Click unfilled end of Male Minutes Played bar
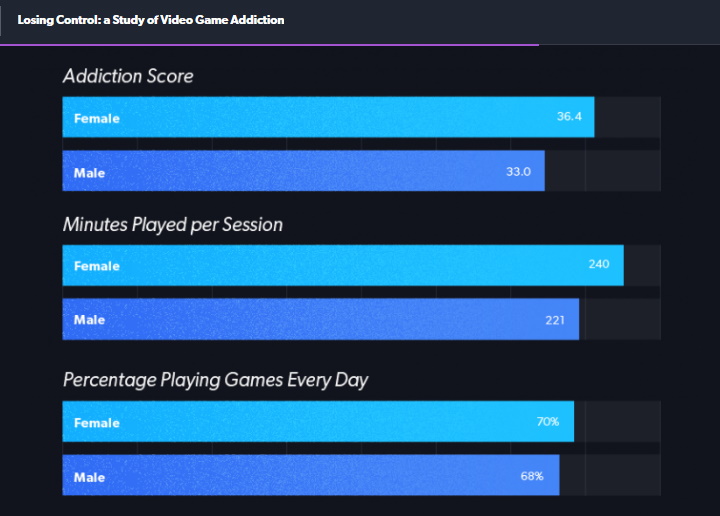The width and height of the screenshot is (720, 516). [620, 320]
